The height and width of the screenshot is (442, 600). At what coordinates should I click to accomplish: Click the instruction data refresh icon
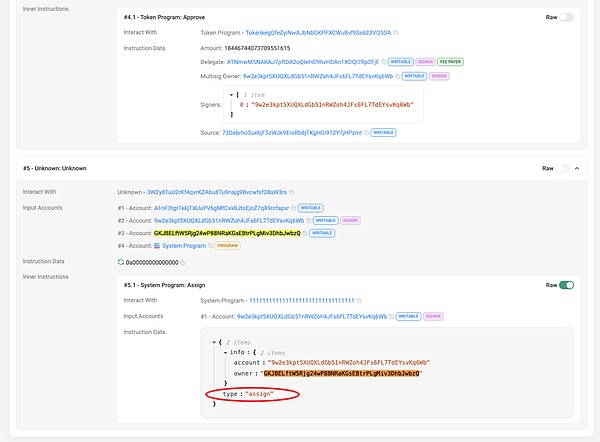click(x=121, y=261)
